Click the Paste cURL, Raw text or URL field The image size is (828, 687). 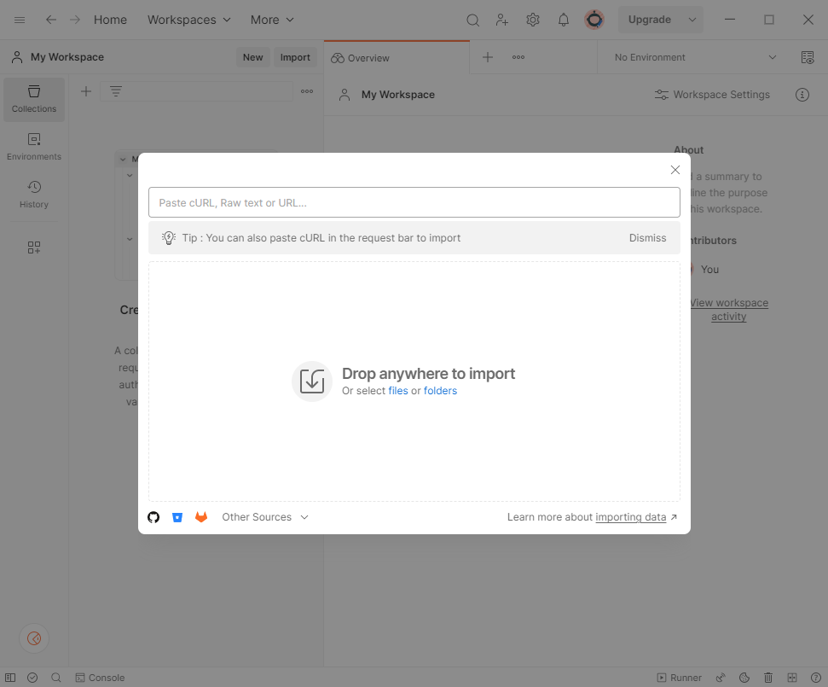(x=414, y=202)
